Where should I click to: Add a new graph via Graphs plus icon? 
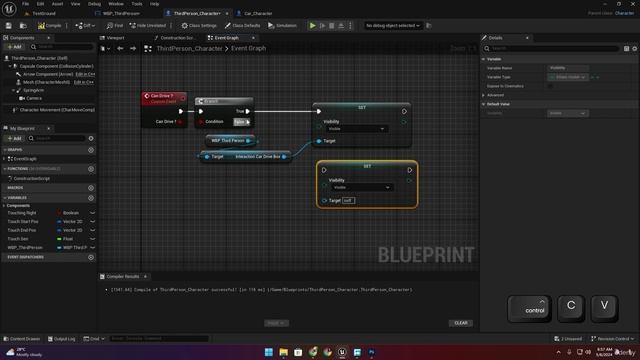tap(91, 150)
